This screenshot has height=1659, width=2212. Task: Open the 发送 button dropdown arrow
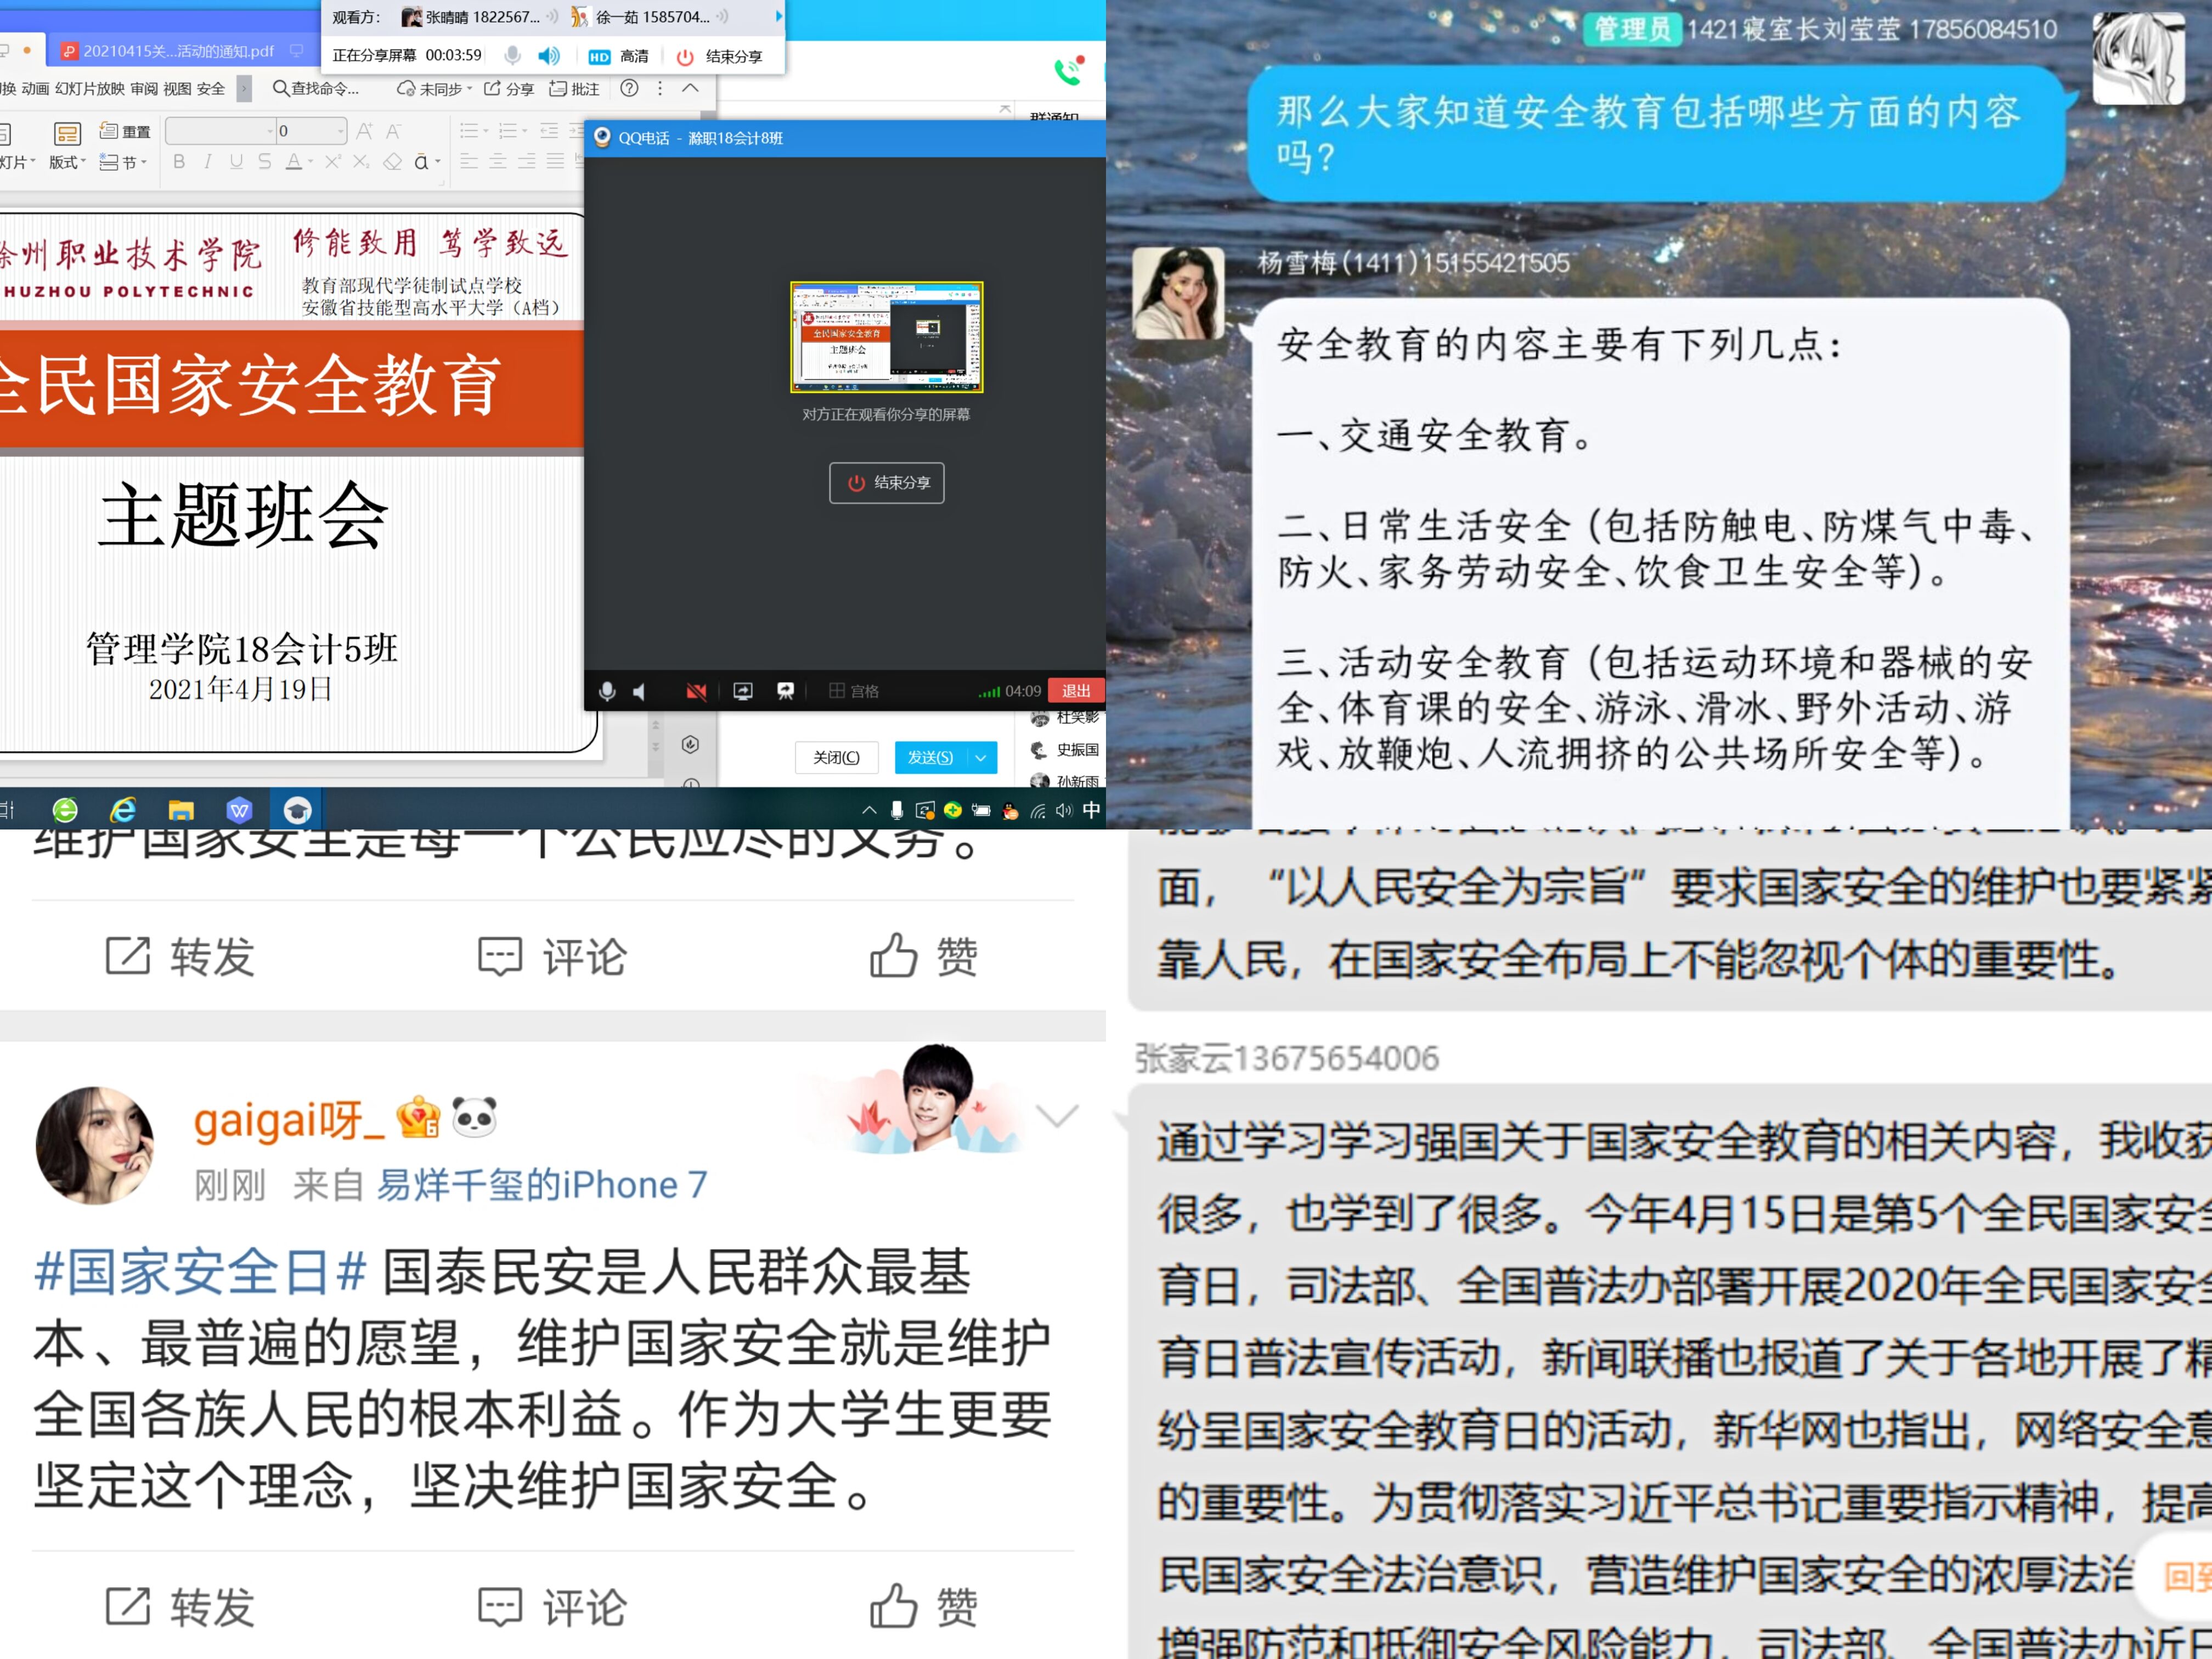click(x=981, y=758)
